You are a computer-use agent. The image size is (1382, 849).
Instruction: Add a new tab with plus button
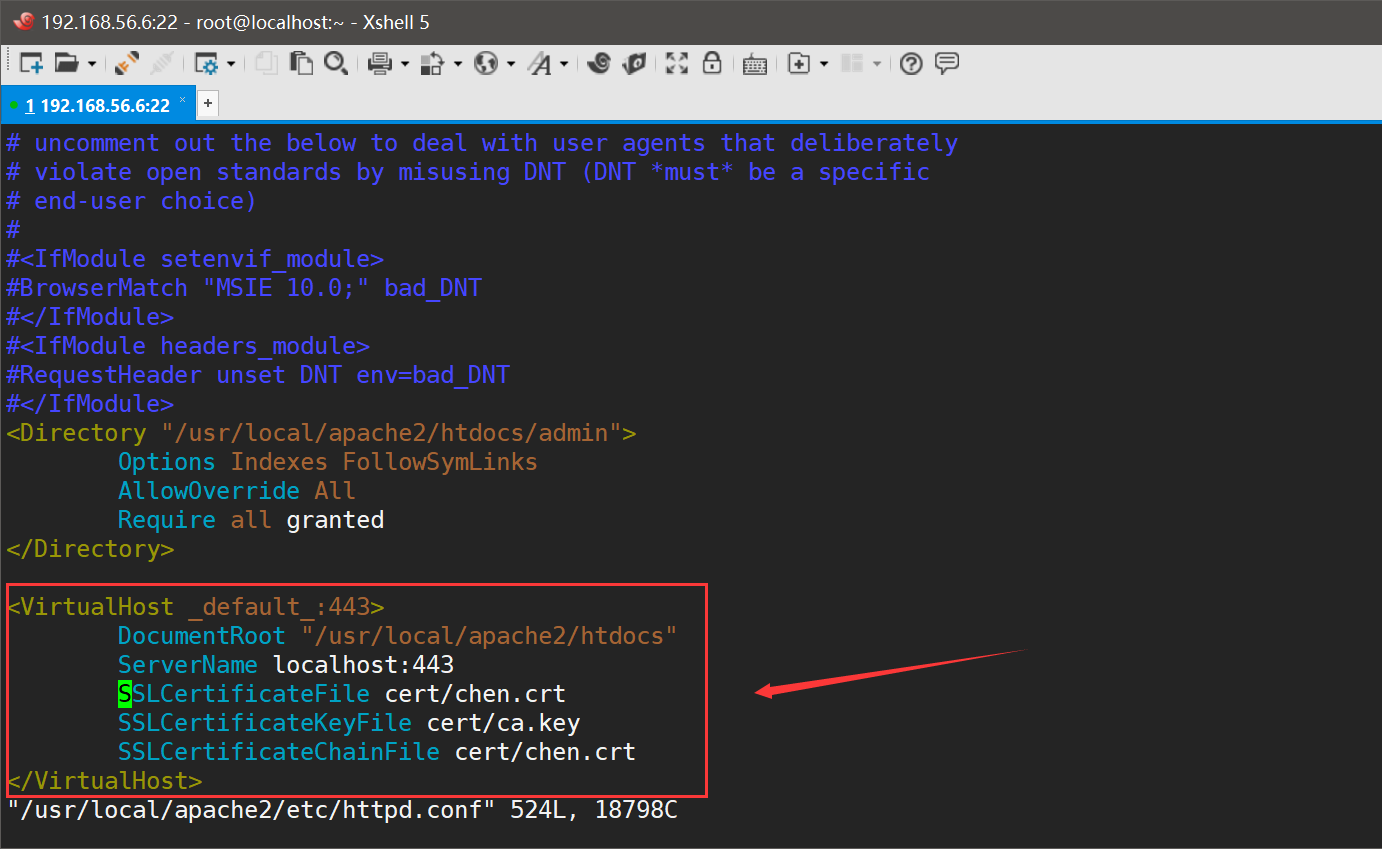(208, 103)
